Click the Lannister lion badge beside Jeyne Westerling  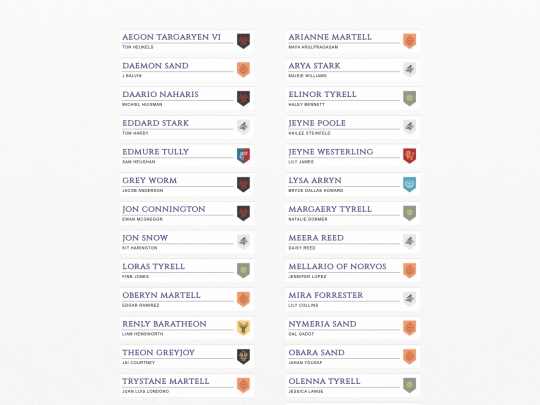point(409,156)
